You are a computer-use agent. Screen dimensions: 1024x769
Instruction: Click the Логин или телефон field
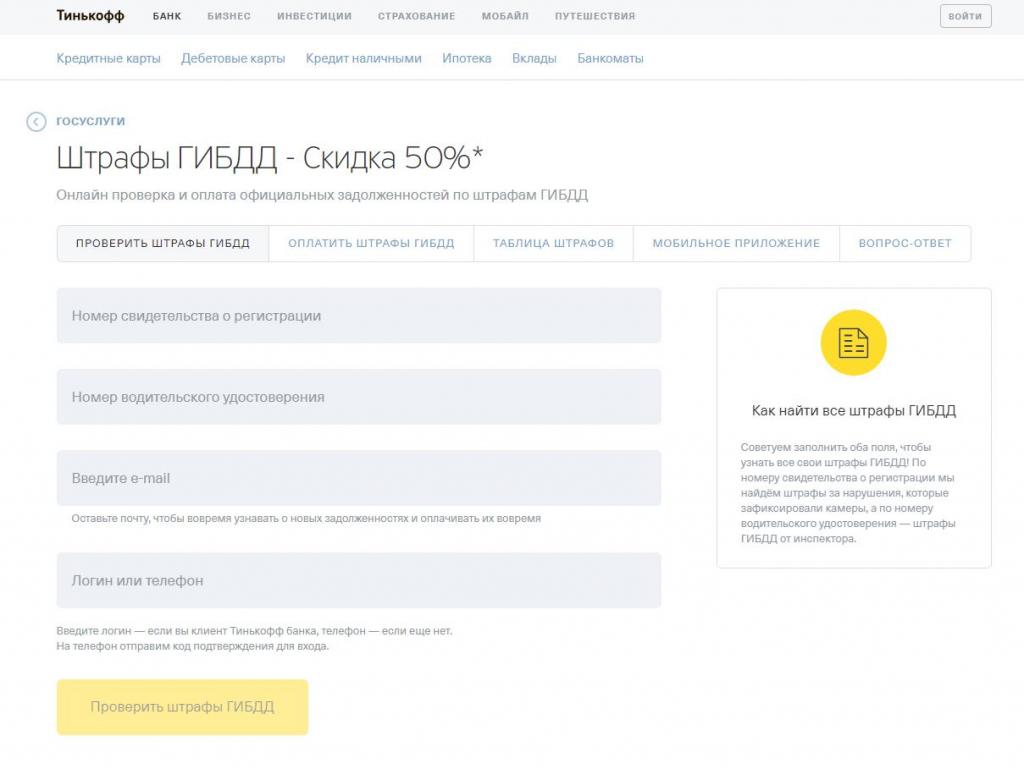[x=359, y=580]
